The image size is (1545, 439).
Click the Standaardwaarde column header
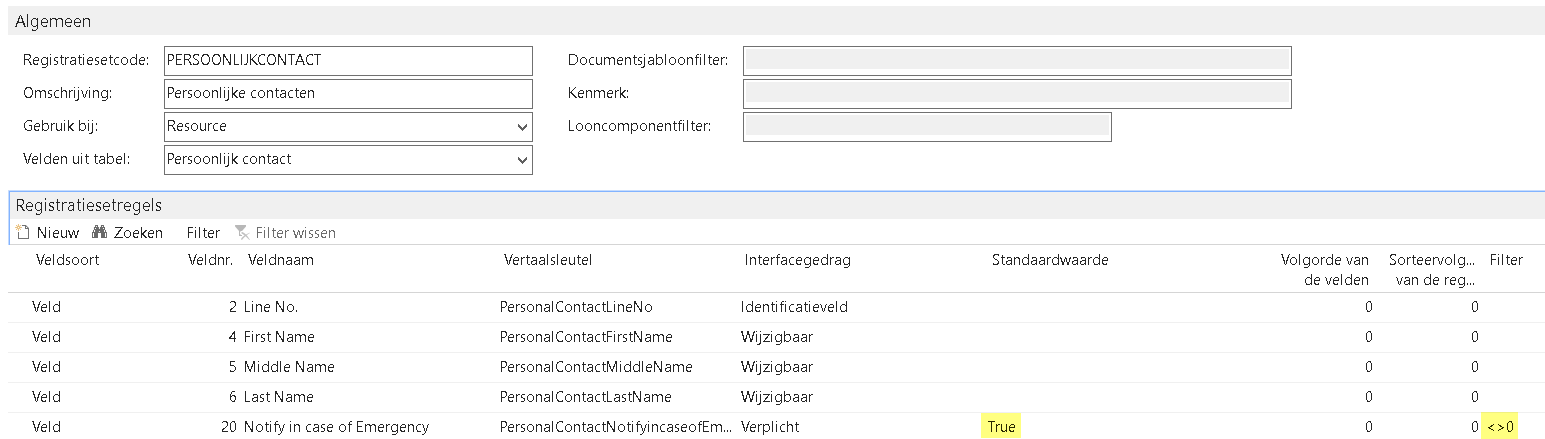pyautogui.click(x=1050, y=260)
